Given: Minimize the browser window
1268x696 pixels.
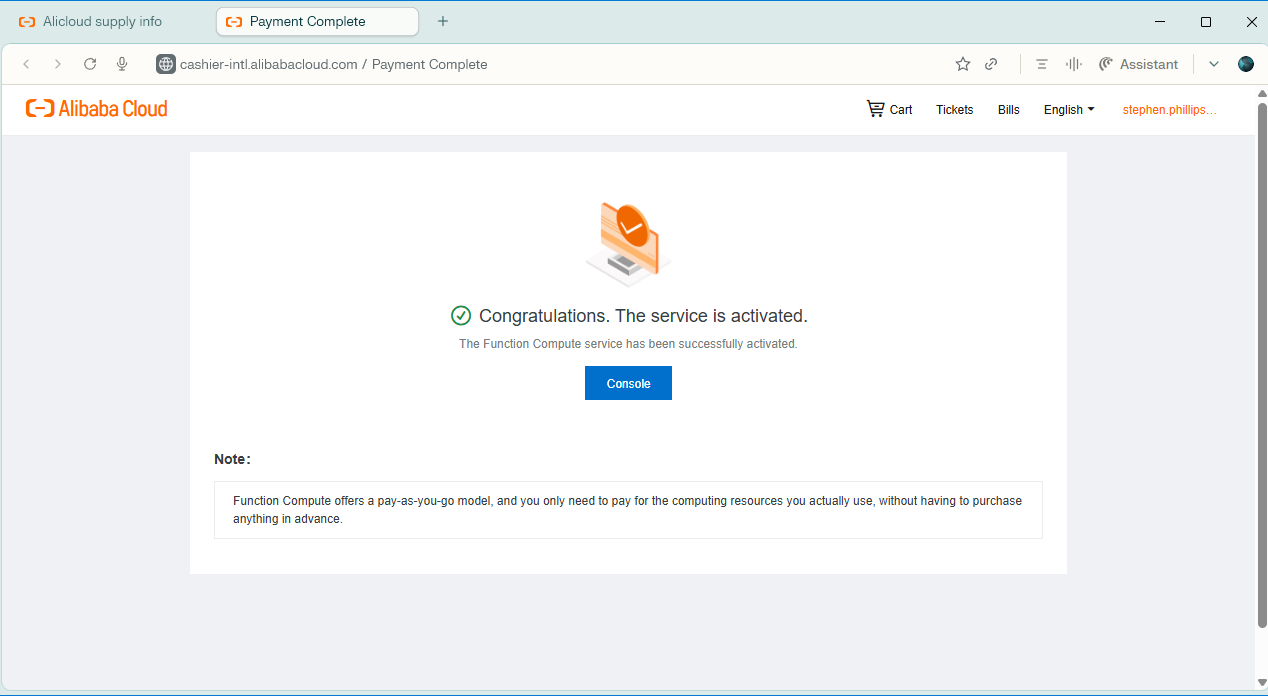Looking at the screenshot, I should [x=1160, y=21].
